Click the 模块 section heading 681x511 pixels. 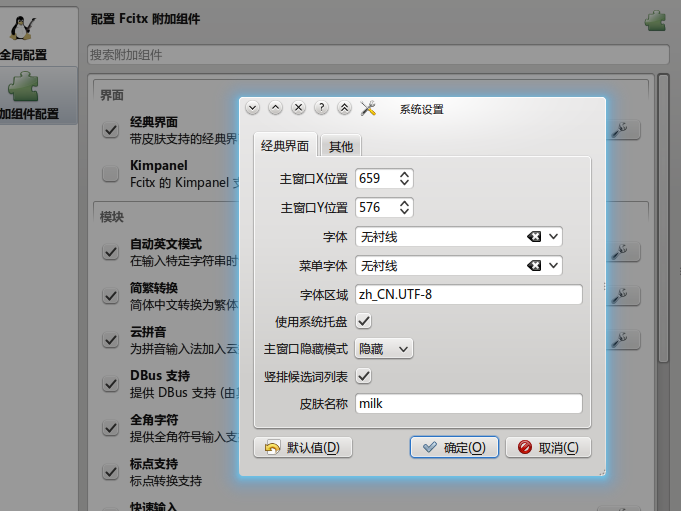point(112,217)
